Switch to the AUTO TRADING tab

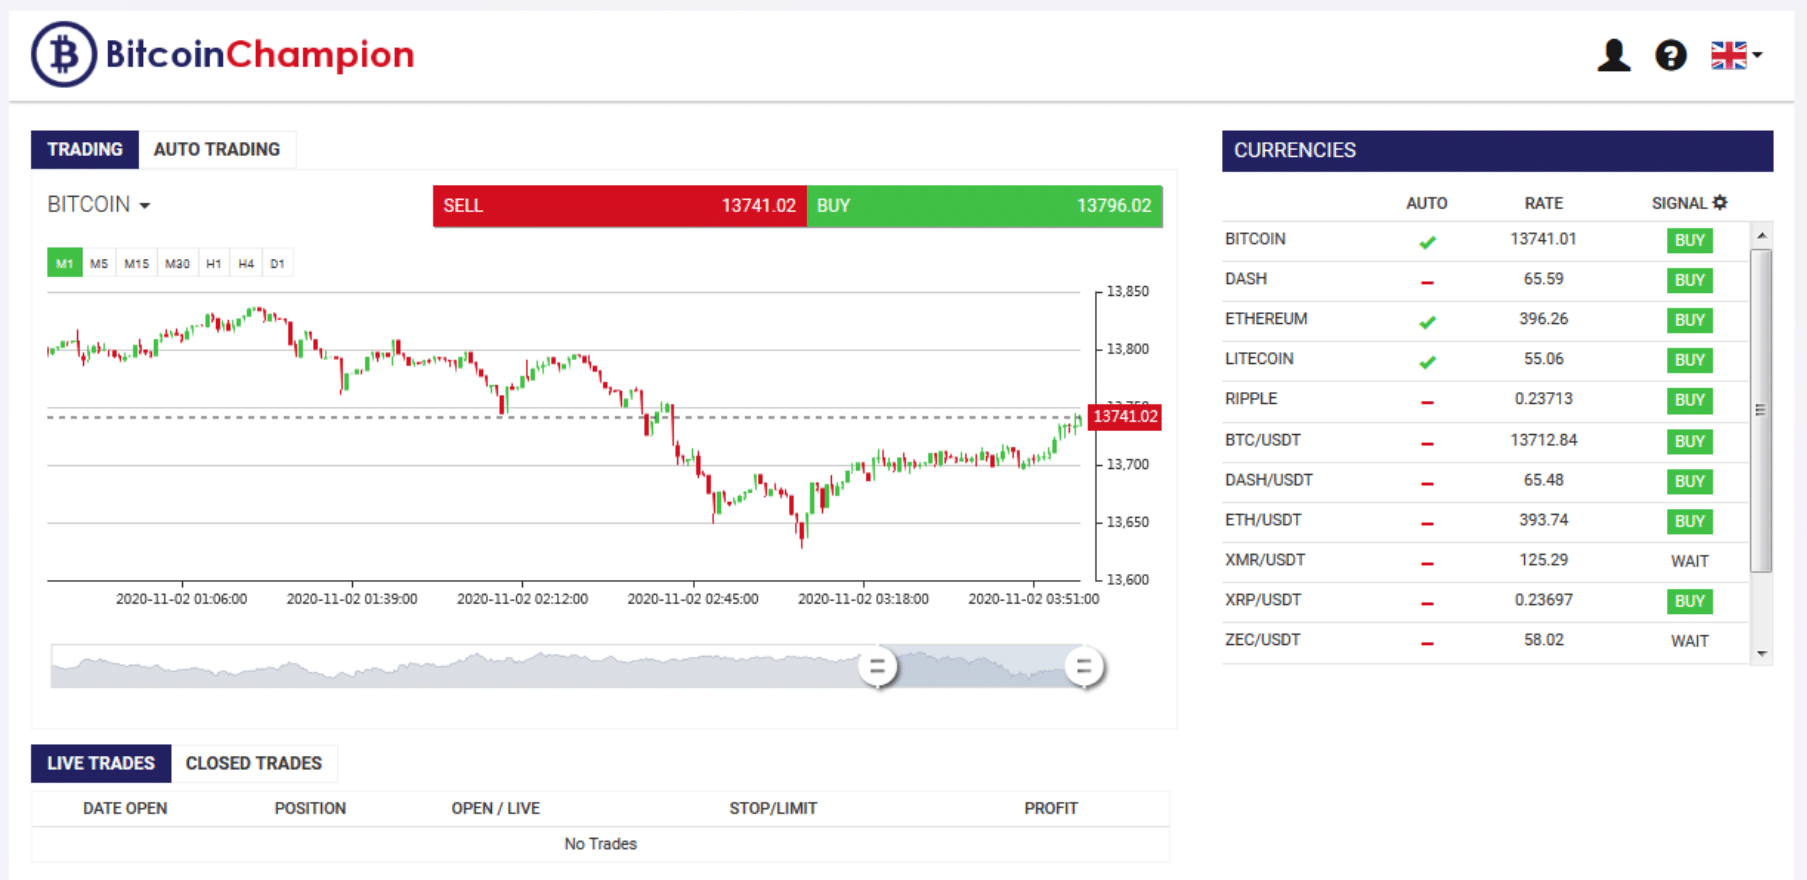point(217,149)
